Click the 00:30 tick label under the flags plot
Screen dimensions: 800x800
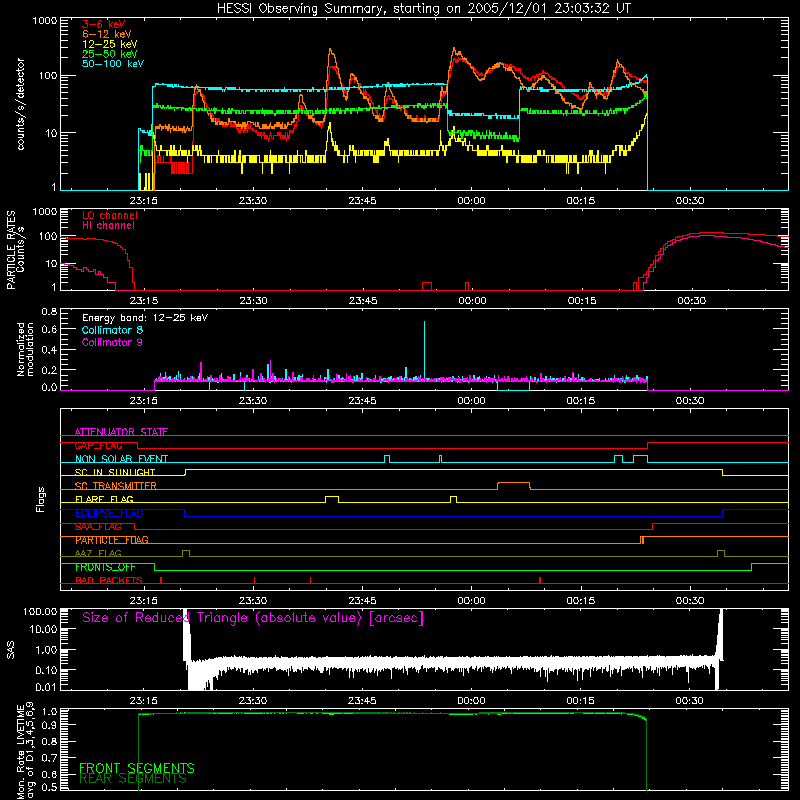click(x=690, y=601)
